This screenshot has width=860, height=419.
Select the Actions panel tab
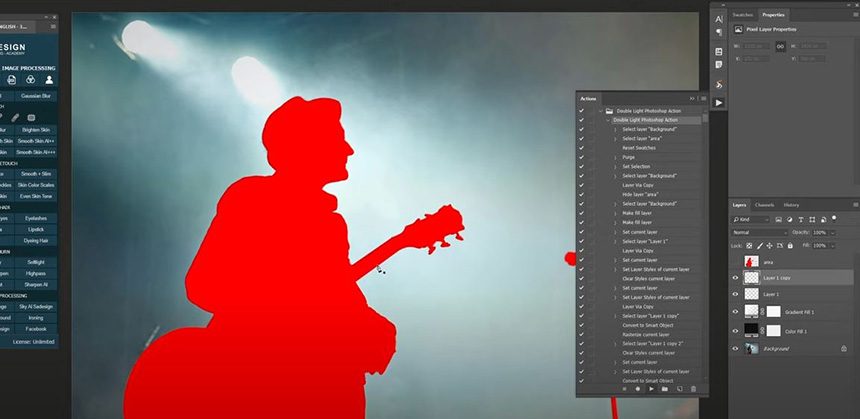point(588,99)
